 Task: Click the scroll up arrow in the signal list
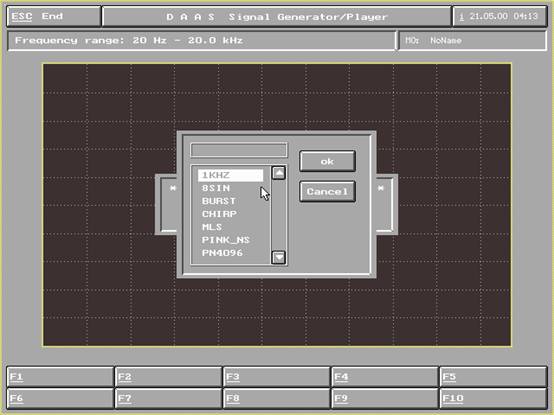[x=279, y=173]
